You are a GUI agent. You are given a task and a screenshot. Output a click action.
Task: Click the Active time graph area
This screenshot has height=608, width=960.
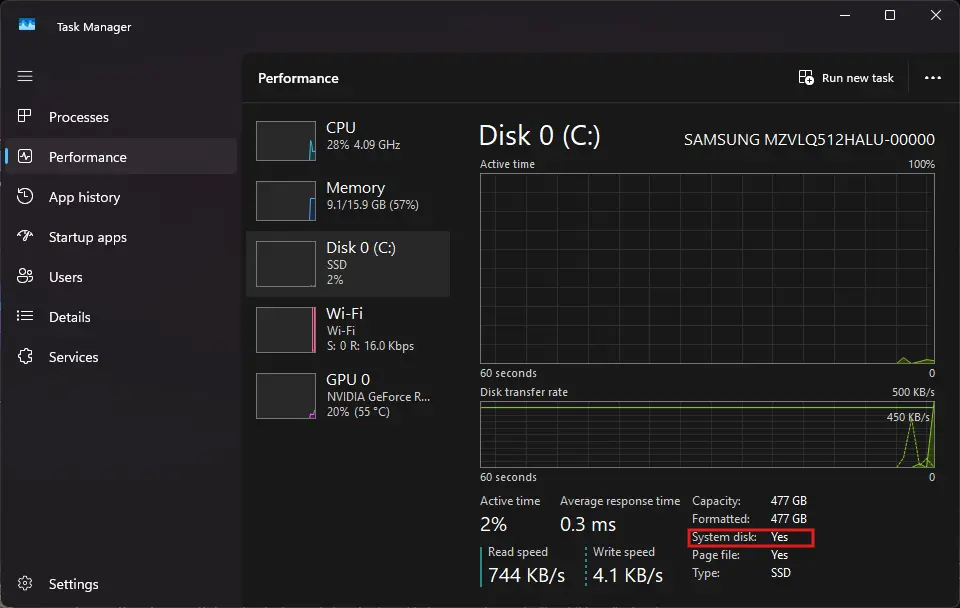pos(707,268)
